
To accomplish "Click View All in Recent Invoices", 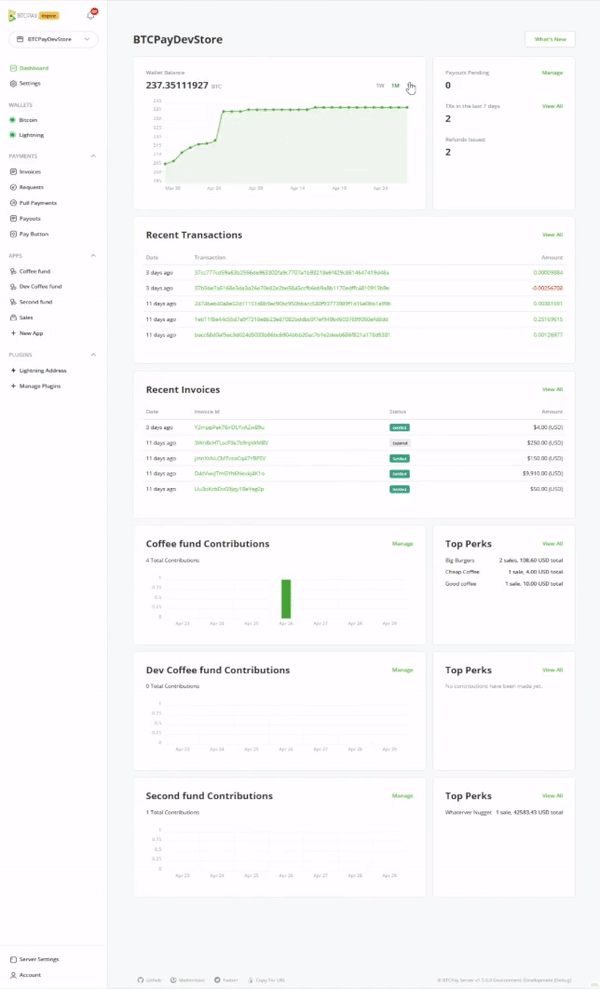I will [x=552, y=389].
